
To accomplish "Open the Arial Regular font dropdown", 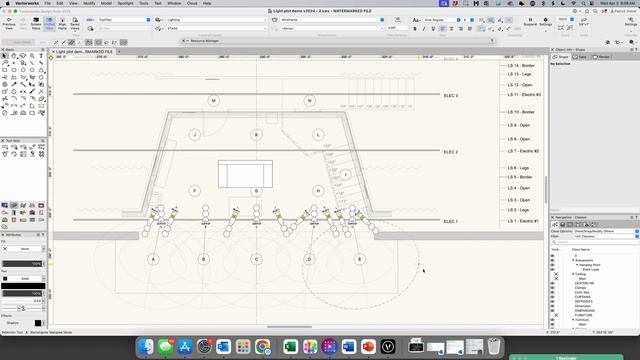I will [x=442, y=20].
